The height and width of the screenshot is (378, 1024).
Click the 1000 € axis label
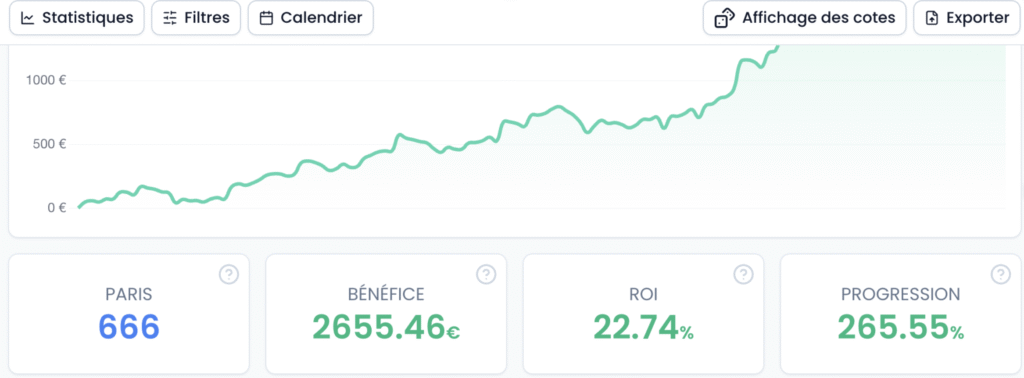coord(46,80)
